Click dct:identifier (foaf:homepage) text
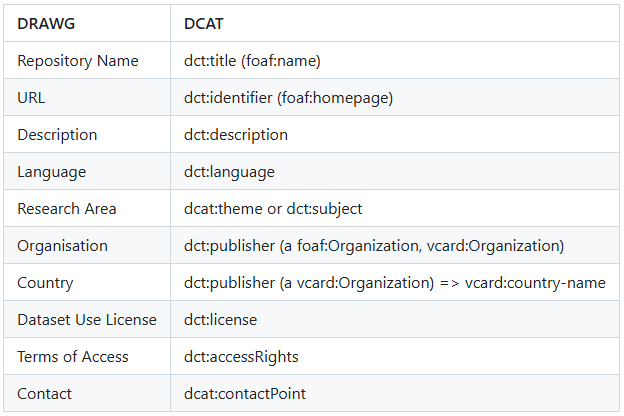The width and height of the screenshot is (624, 416). tap(288, 98)
